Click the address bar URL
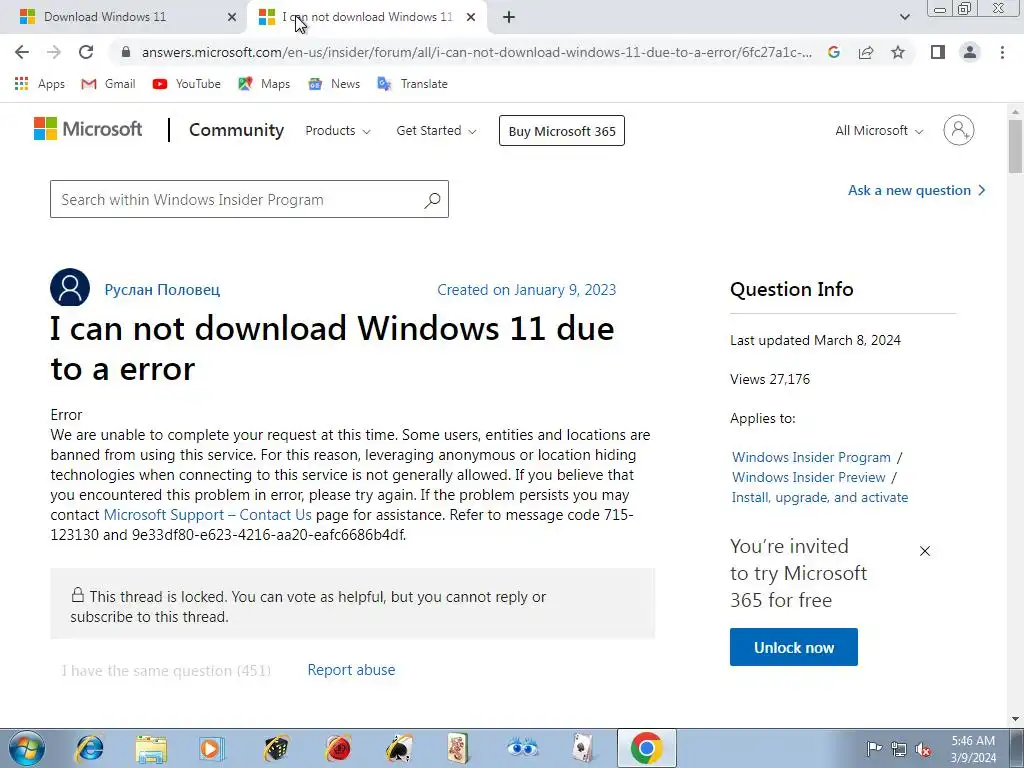This screenshot has height=768, width=1024. tap(477, 52)
